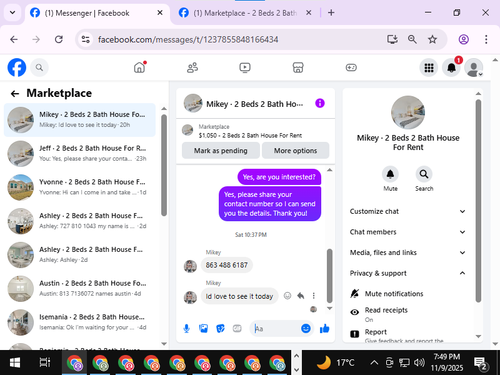Open Windows Task View
Viewport: 500px width, 375px height.
pos(45,362)
